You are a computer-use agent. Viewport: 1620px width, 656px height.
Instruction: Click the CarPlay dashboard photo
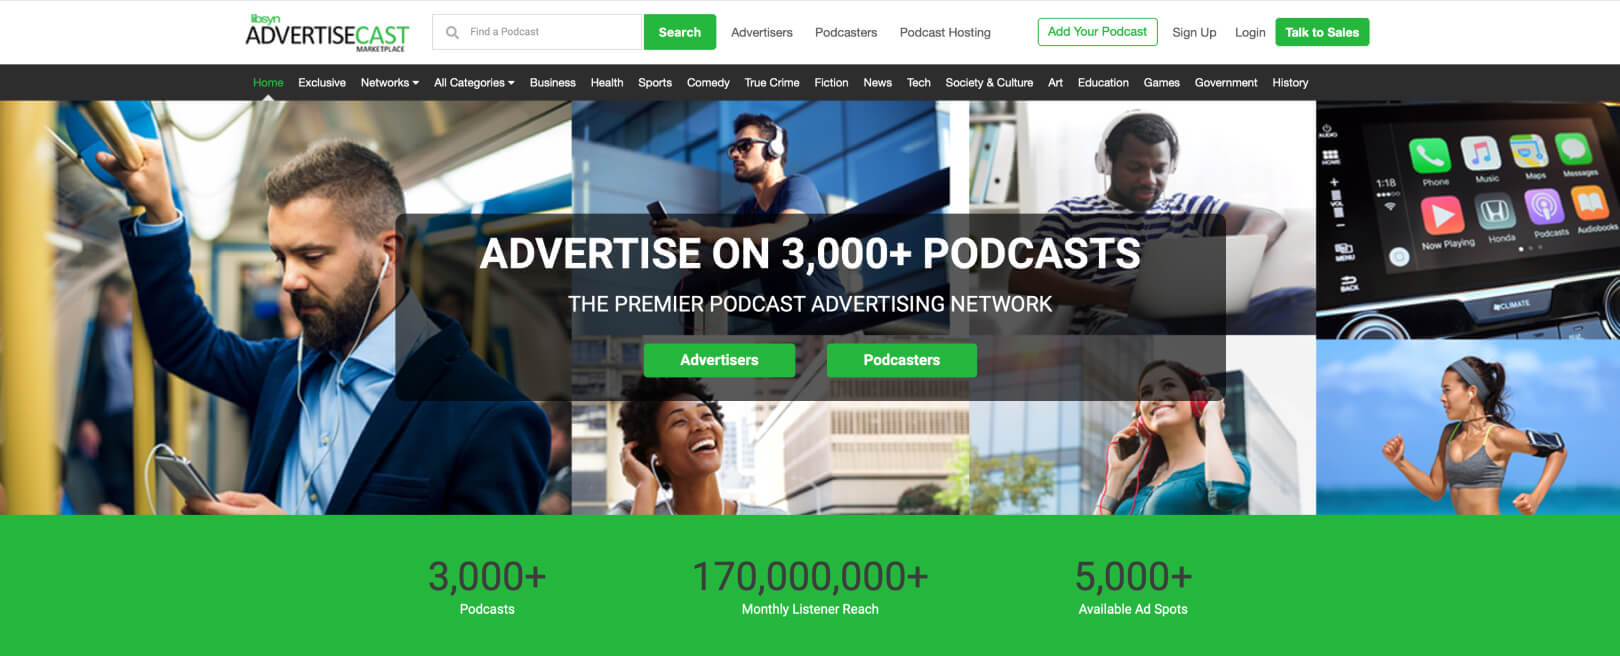(1467, 220)
